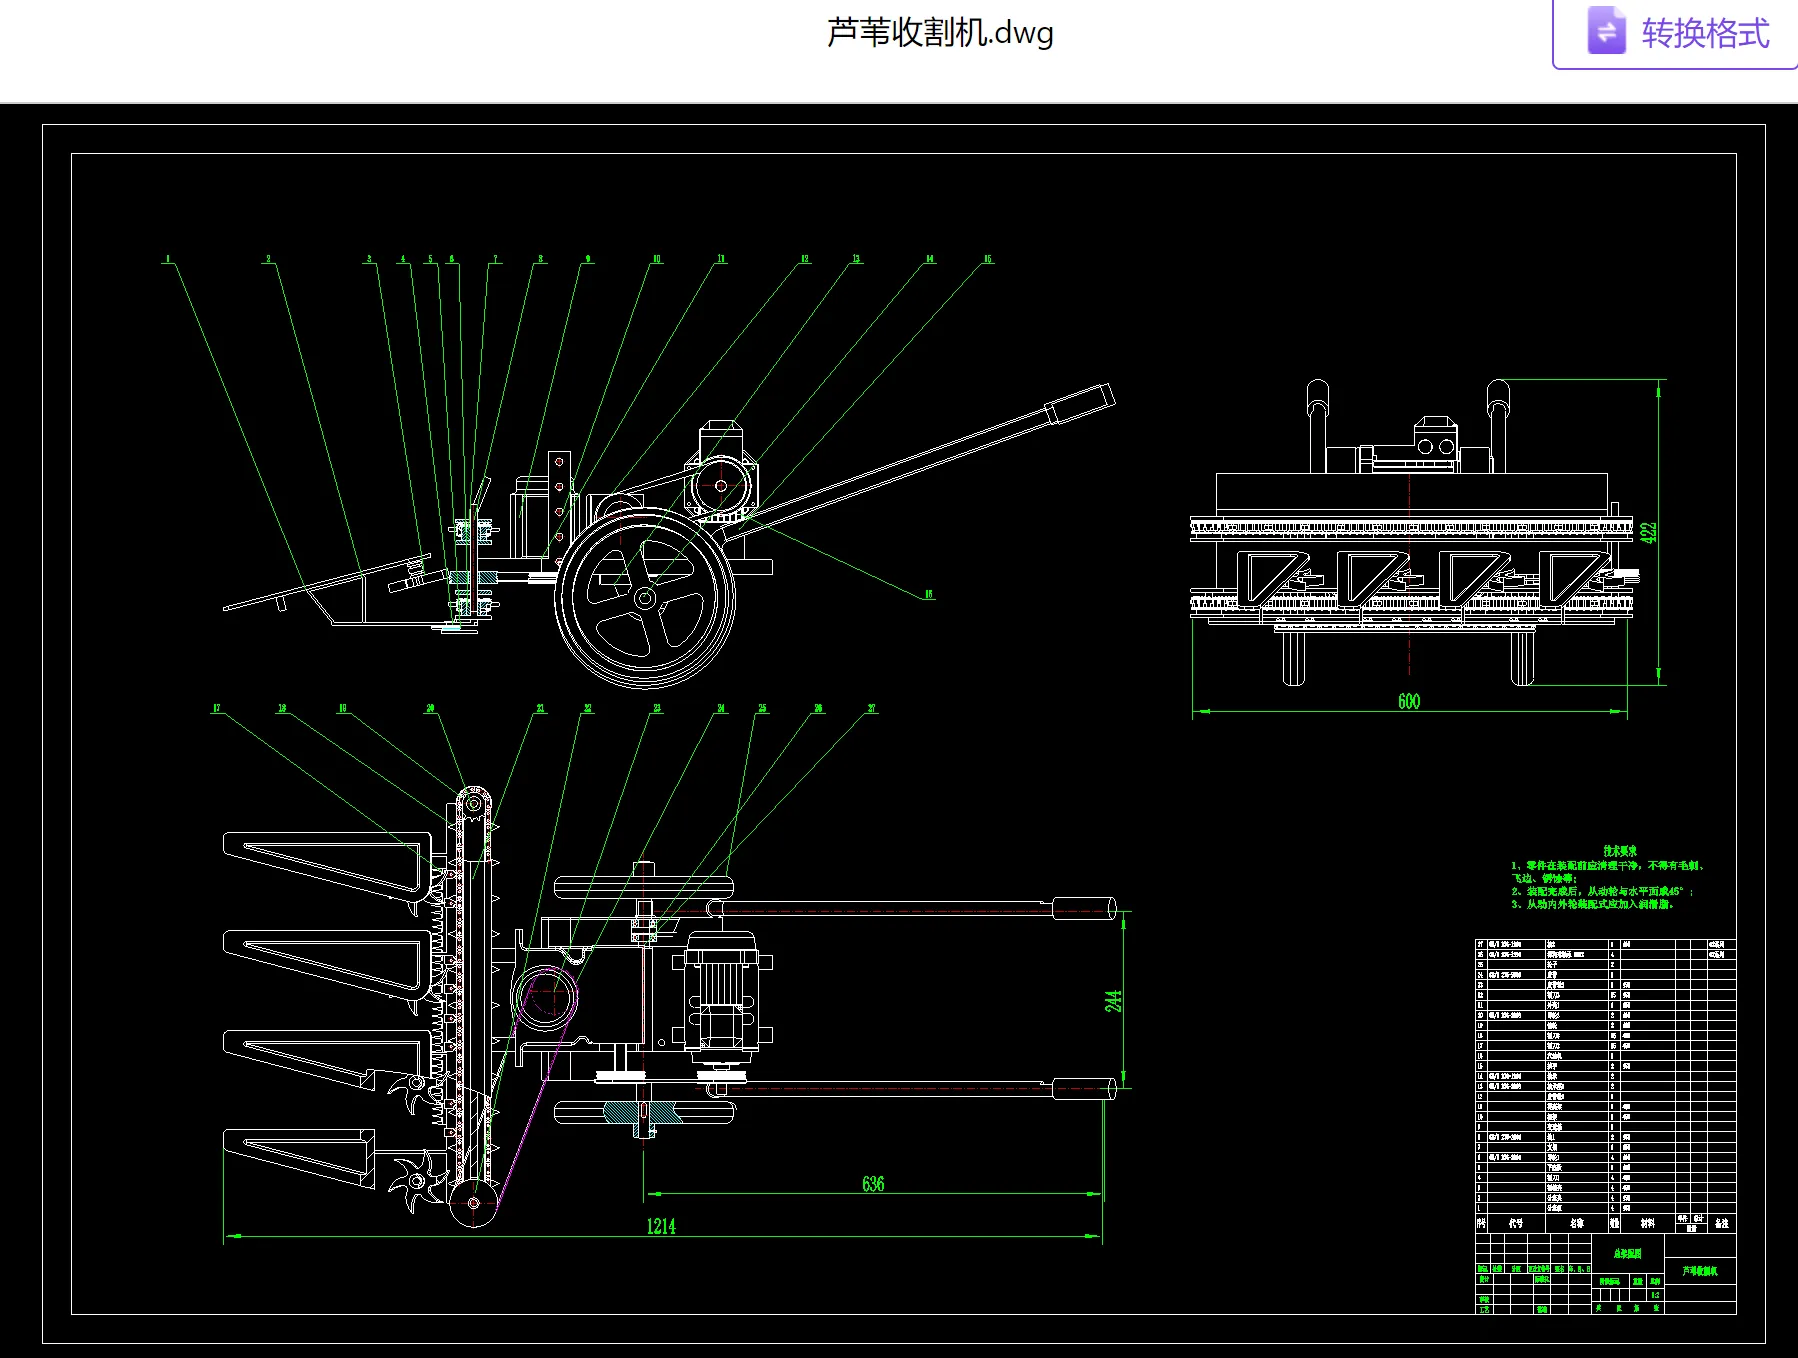This screenshot has height=1358, width=1798.
Task: Click the 名称 column header in parts list
Action: click(x=1576, y=1223)
